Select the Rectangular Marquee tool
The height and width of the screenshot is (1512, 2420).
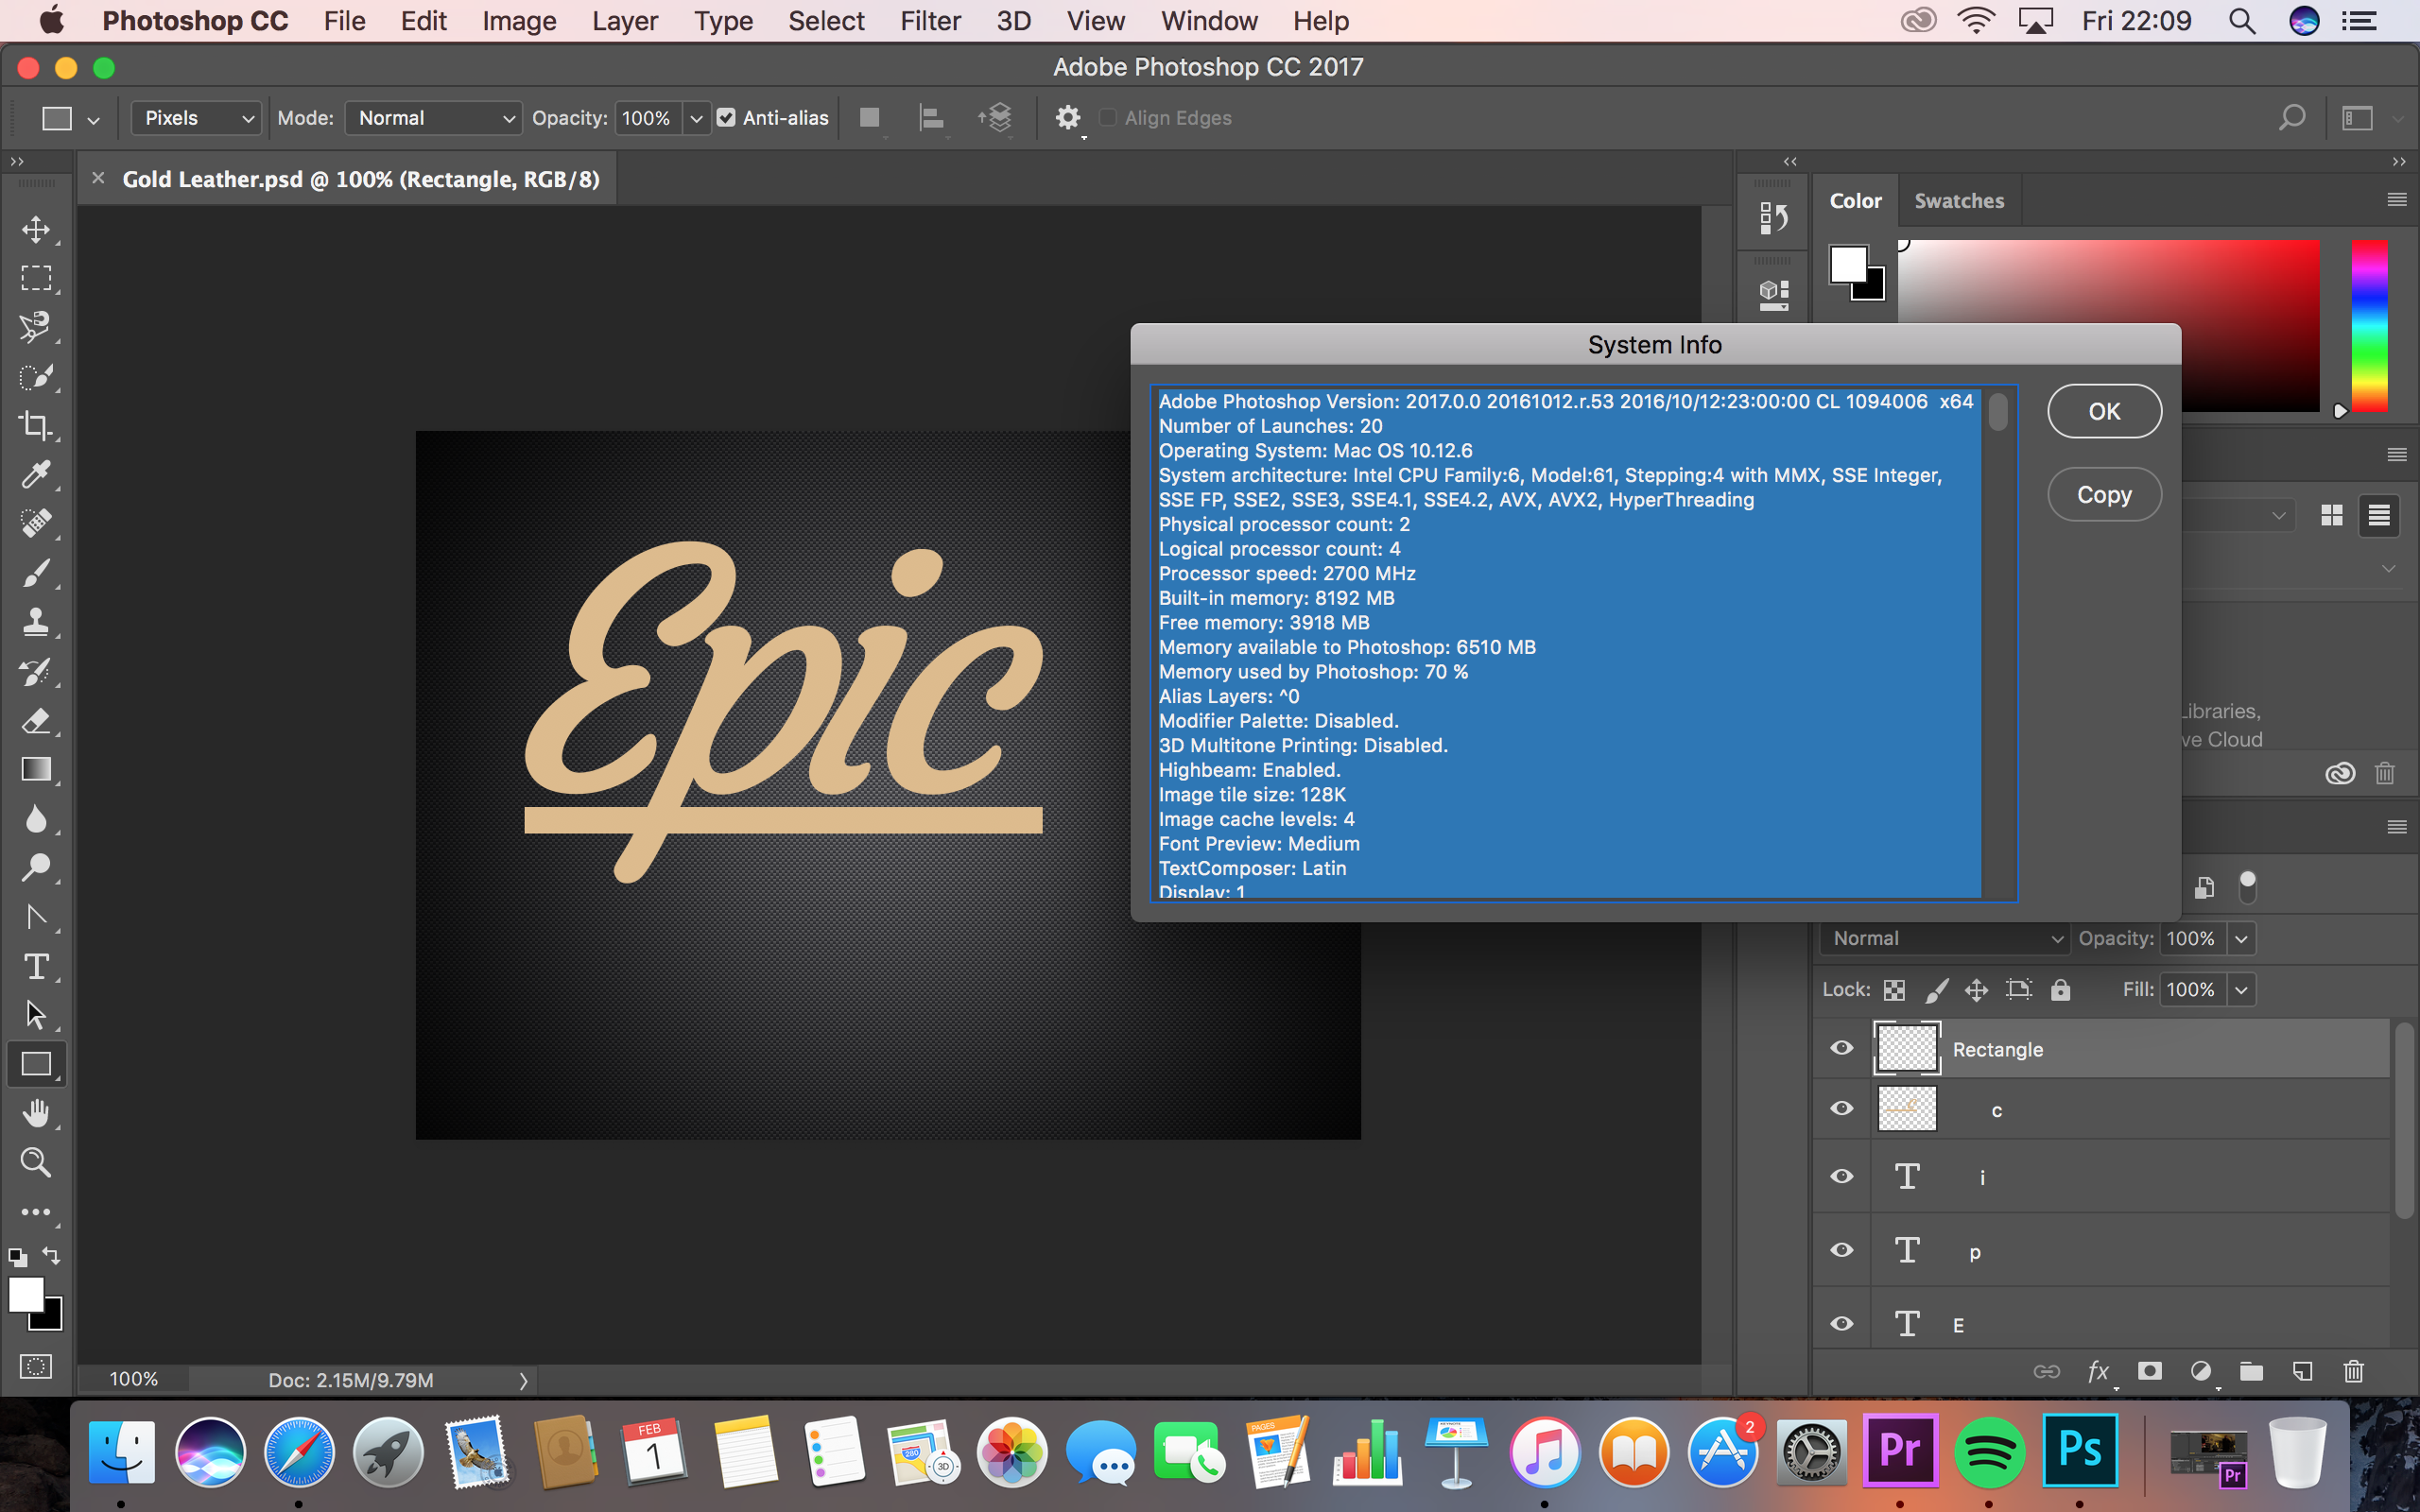click(x=36, y=278)
